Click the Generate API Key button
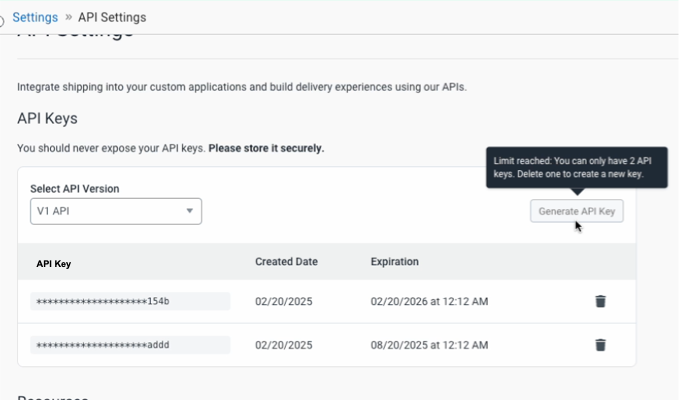 point(576,211)
